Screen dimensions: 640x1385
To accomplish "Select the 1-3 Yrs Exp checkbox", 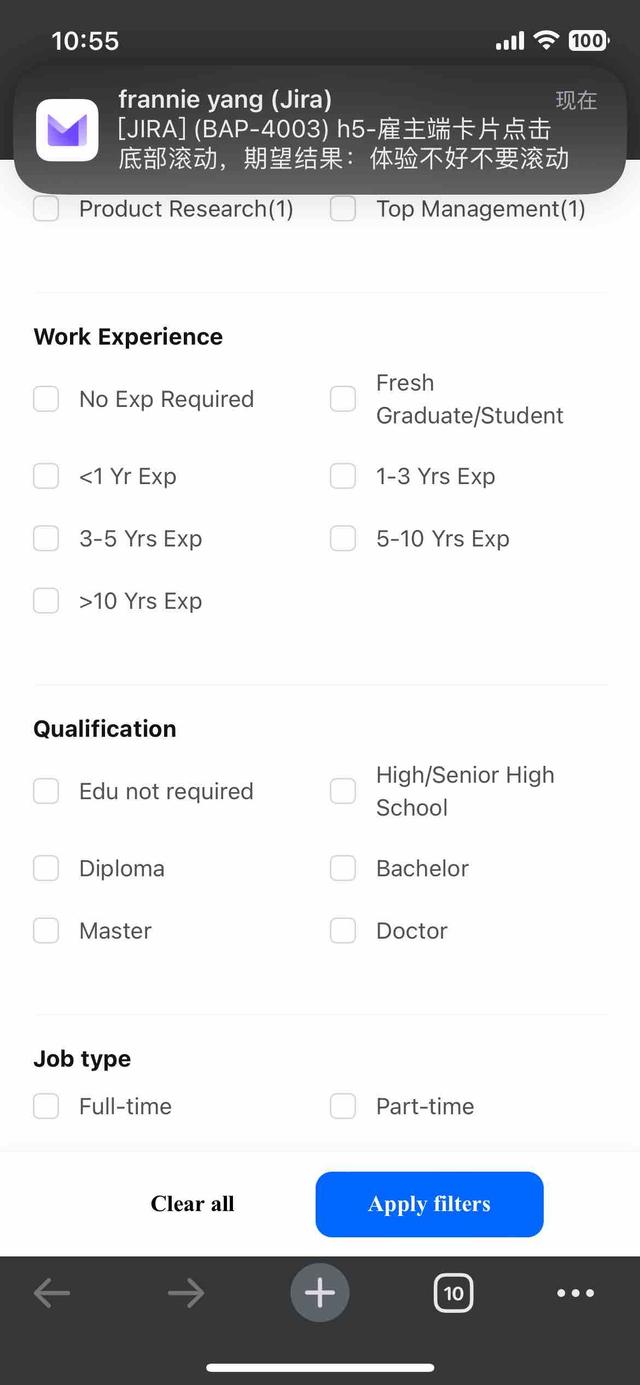I will [x=343, y=476].
